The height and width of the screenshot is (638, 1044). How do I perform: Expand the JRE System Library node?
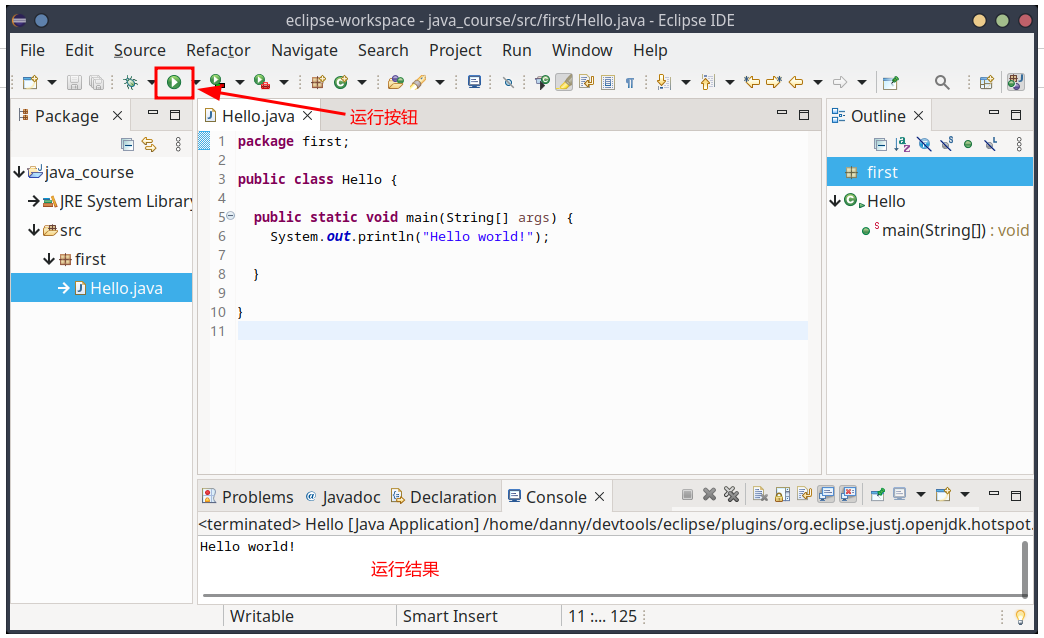point(33,201)
